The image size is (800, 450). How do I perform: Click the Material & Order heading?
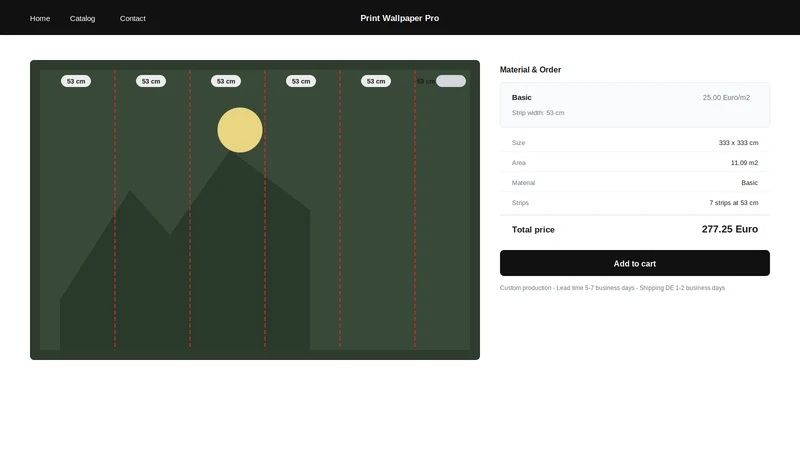coord(530,70)
